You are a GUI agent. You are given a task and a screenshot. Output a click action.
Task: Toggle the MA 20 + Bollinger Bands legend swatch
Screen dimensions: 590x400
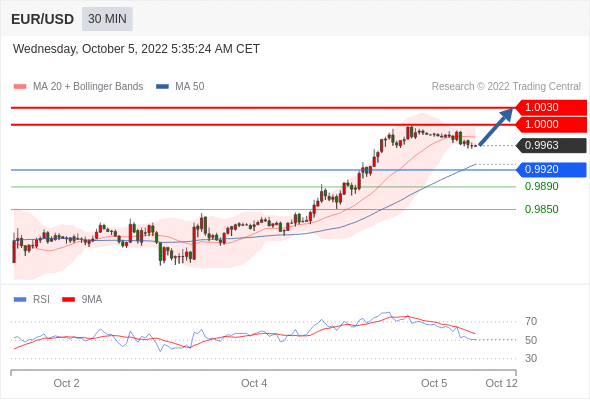[x=20, y=87]
